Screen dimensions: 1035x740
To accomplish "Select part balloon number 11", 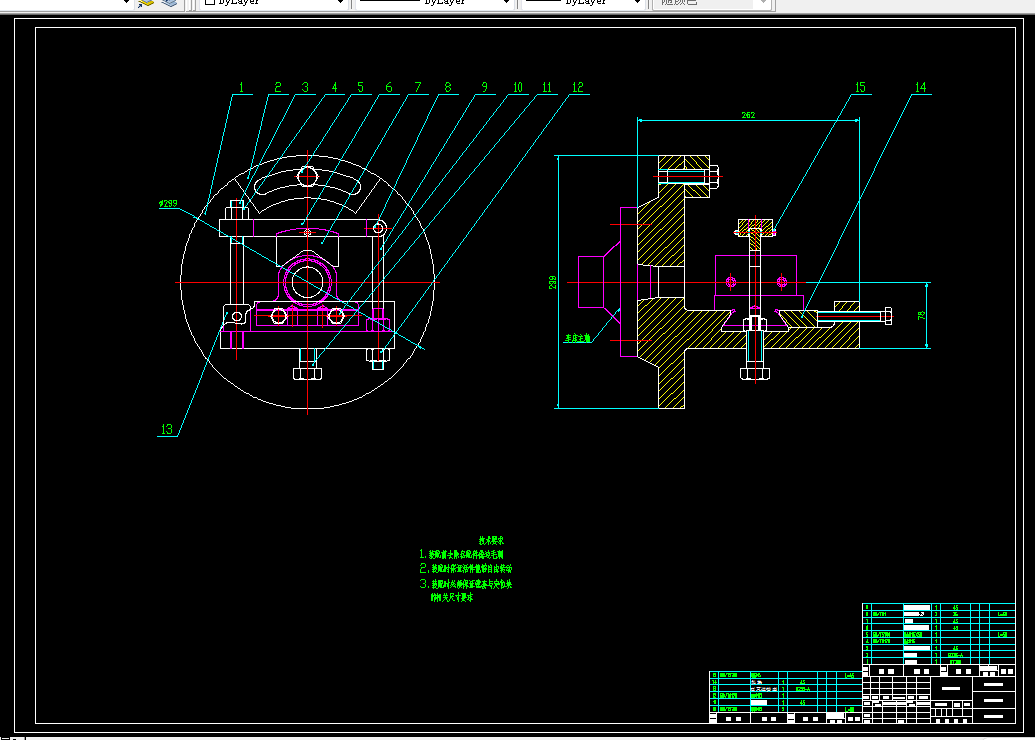I will tap(547, 87).
